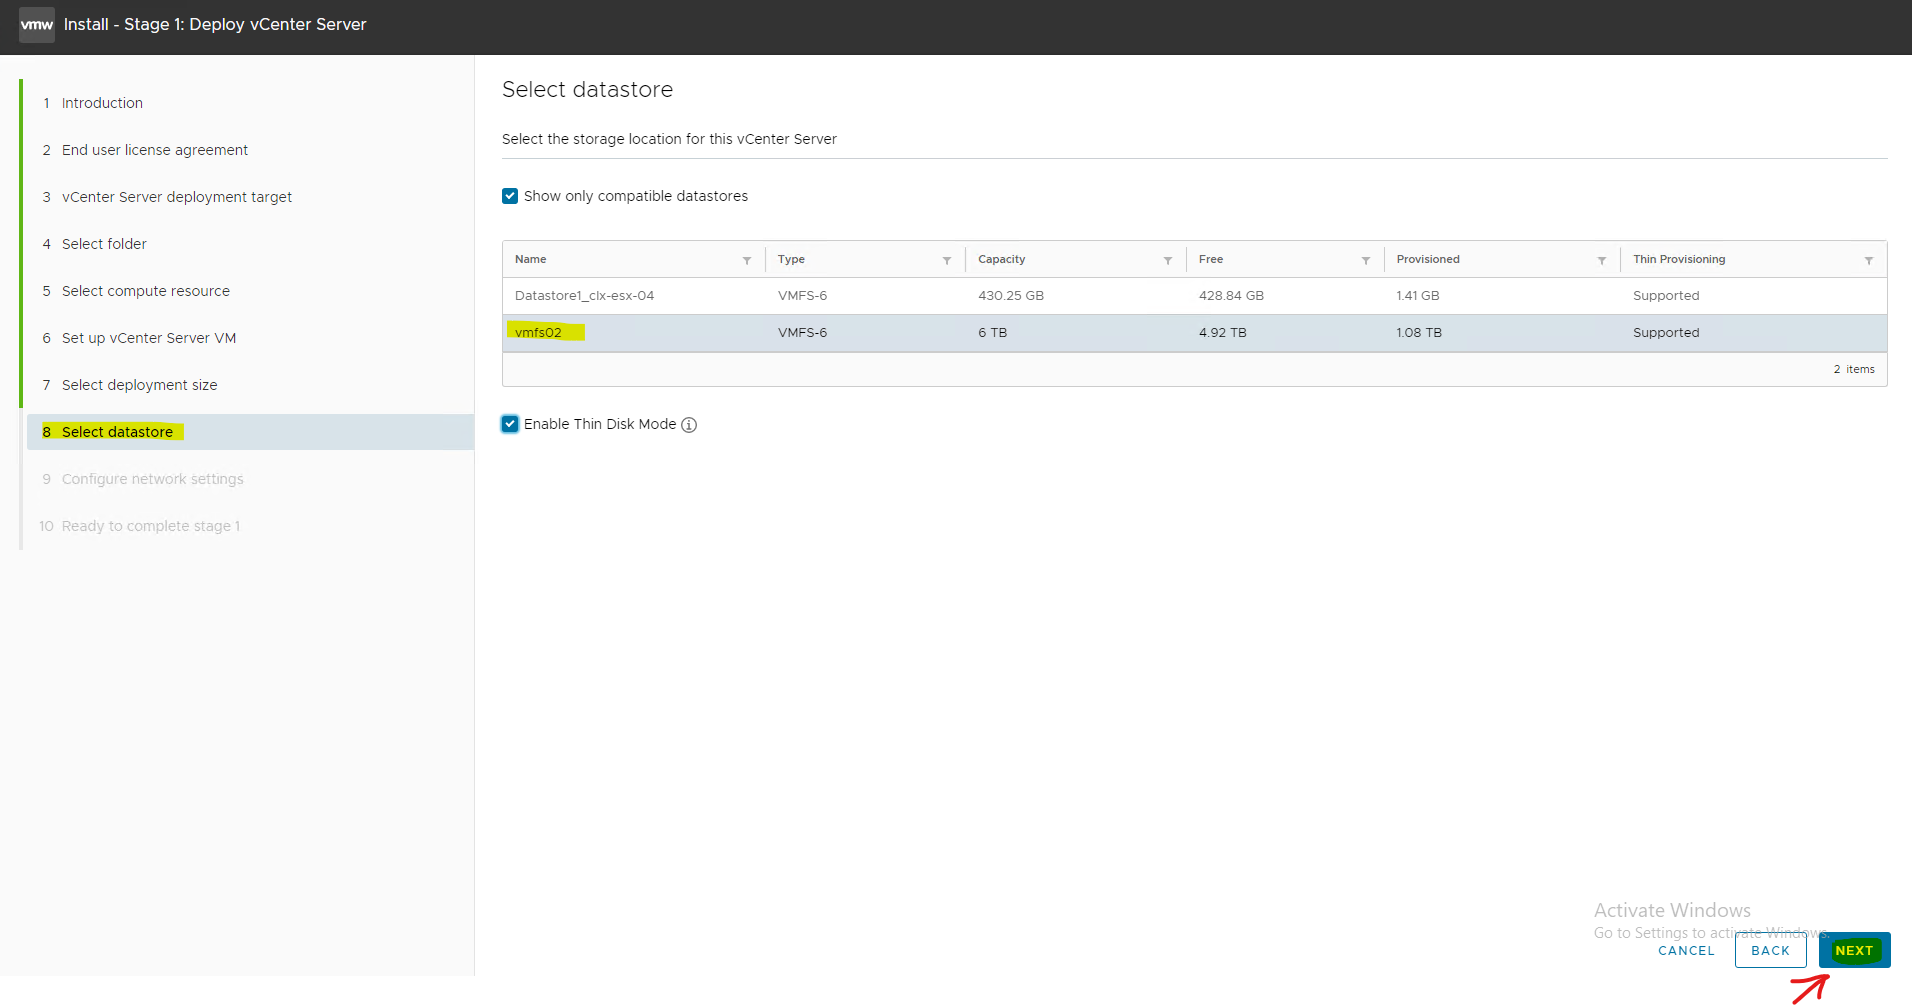Click the 430.25 GB capacity cell
The width and height of the screenshot is (1912, 1005).
[1011, 296]
